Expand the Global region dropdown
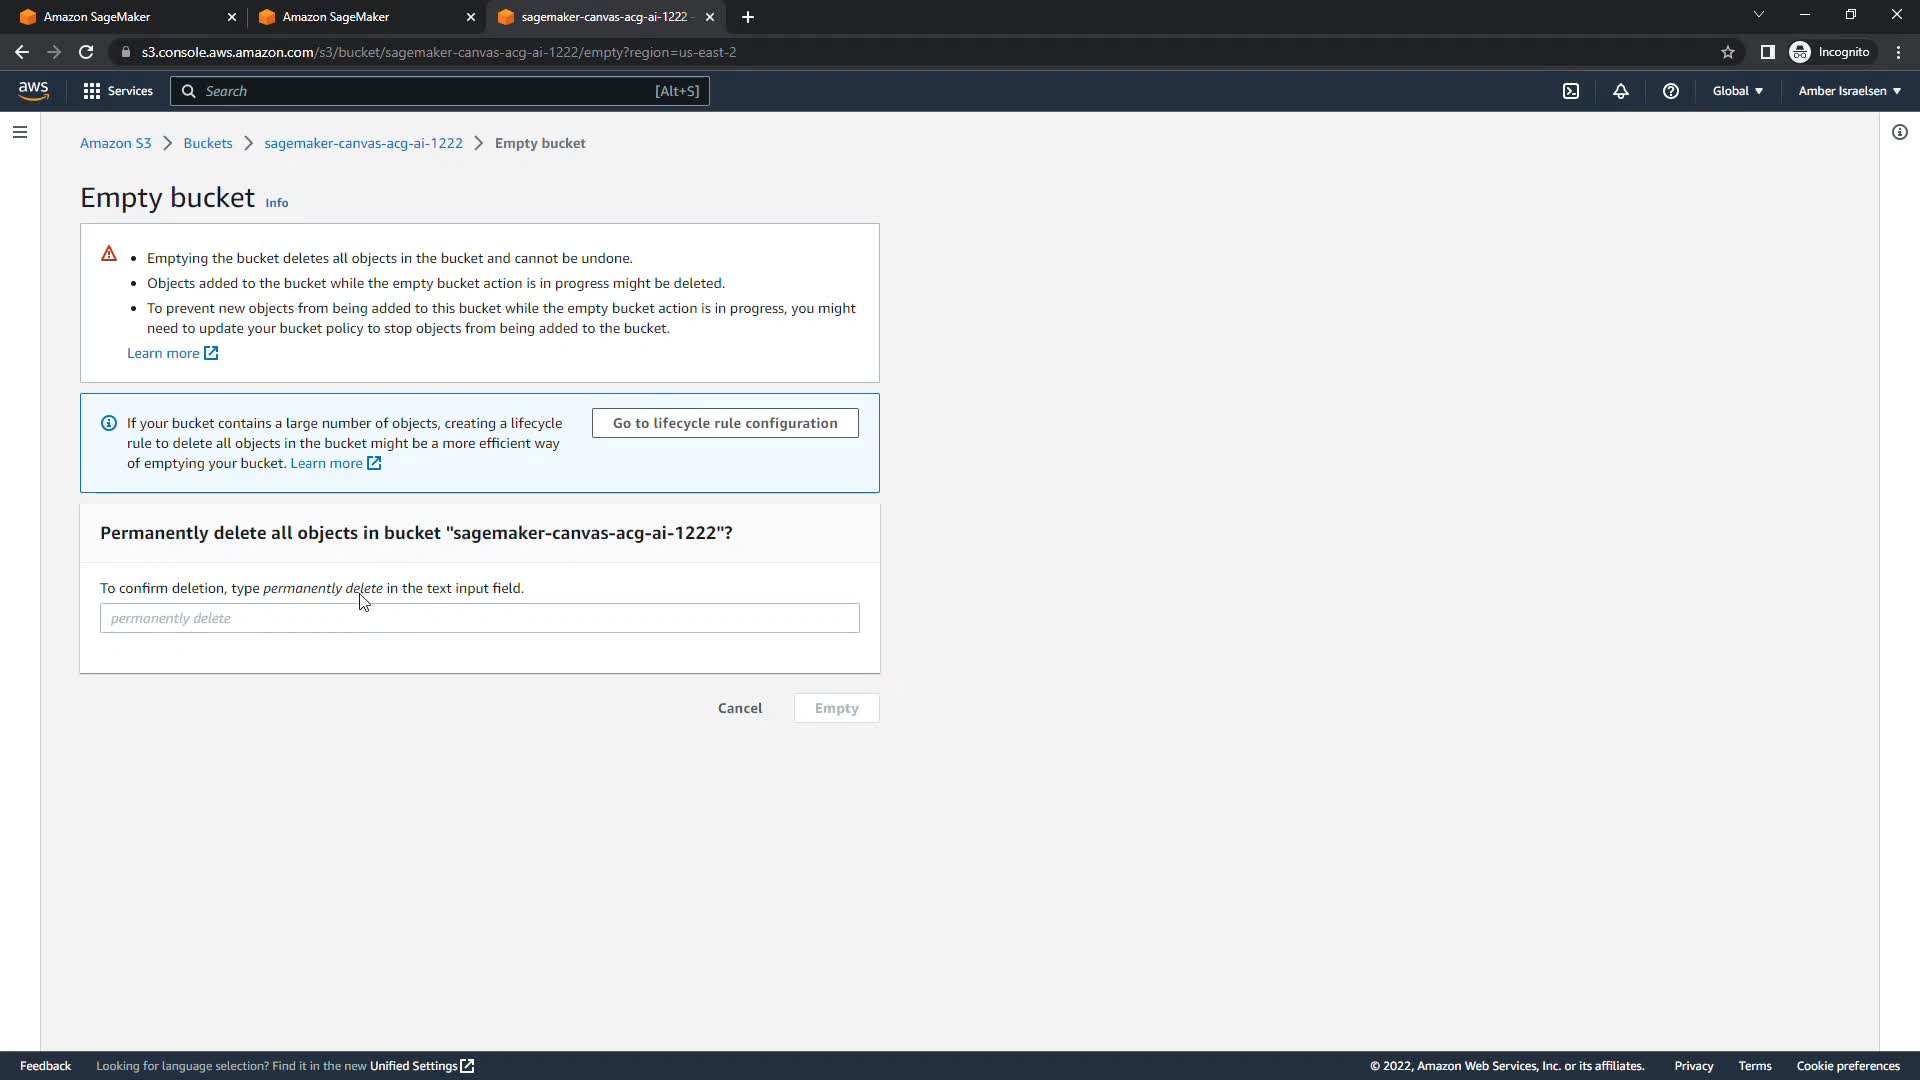The image size is (1920, 1080). click(x=1737, y=91)
